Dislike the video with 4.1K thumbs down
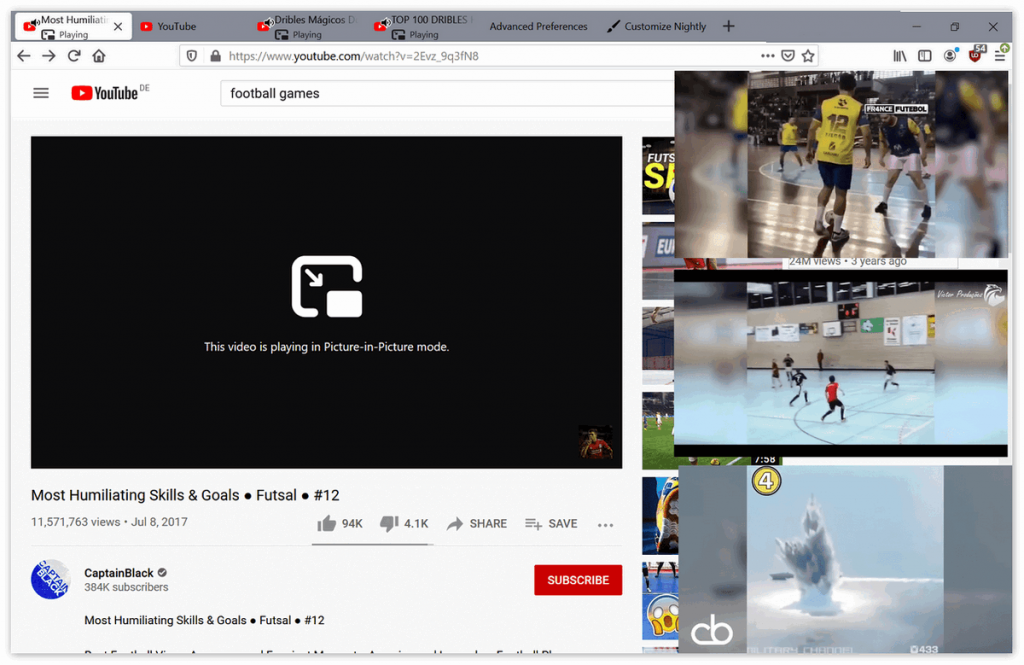Viewport: 1024px width, 665px height. tap(404, 523)
